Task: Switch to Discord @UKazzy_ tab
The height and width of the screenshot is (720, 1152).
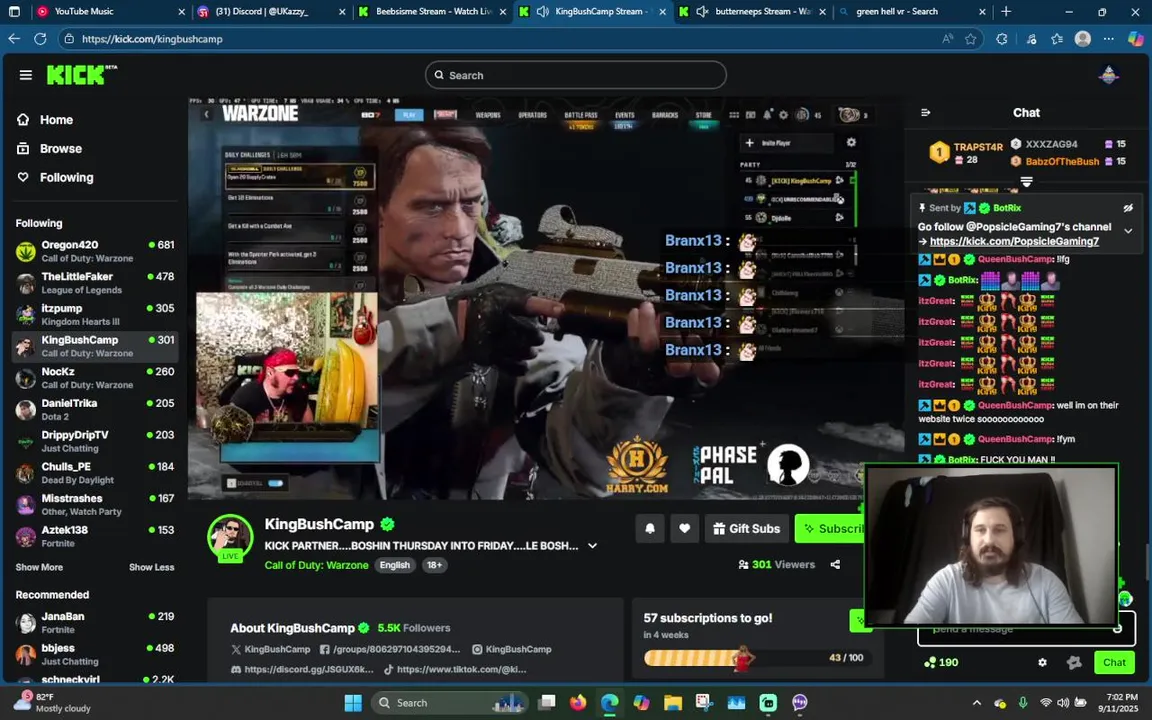Action: tap(272, 12)
